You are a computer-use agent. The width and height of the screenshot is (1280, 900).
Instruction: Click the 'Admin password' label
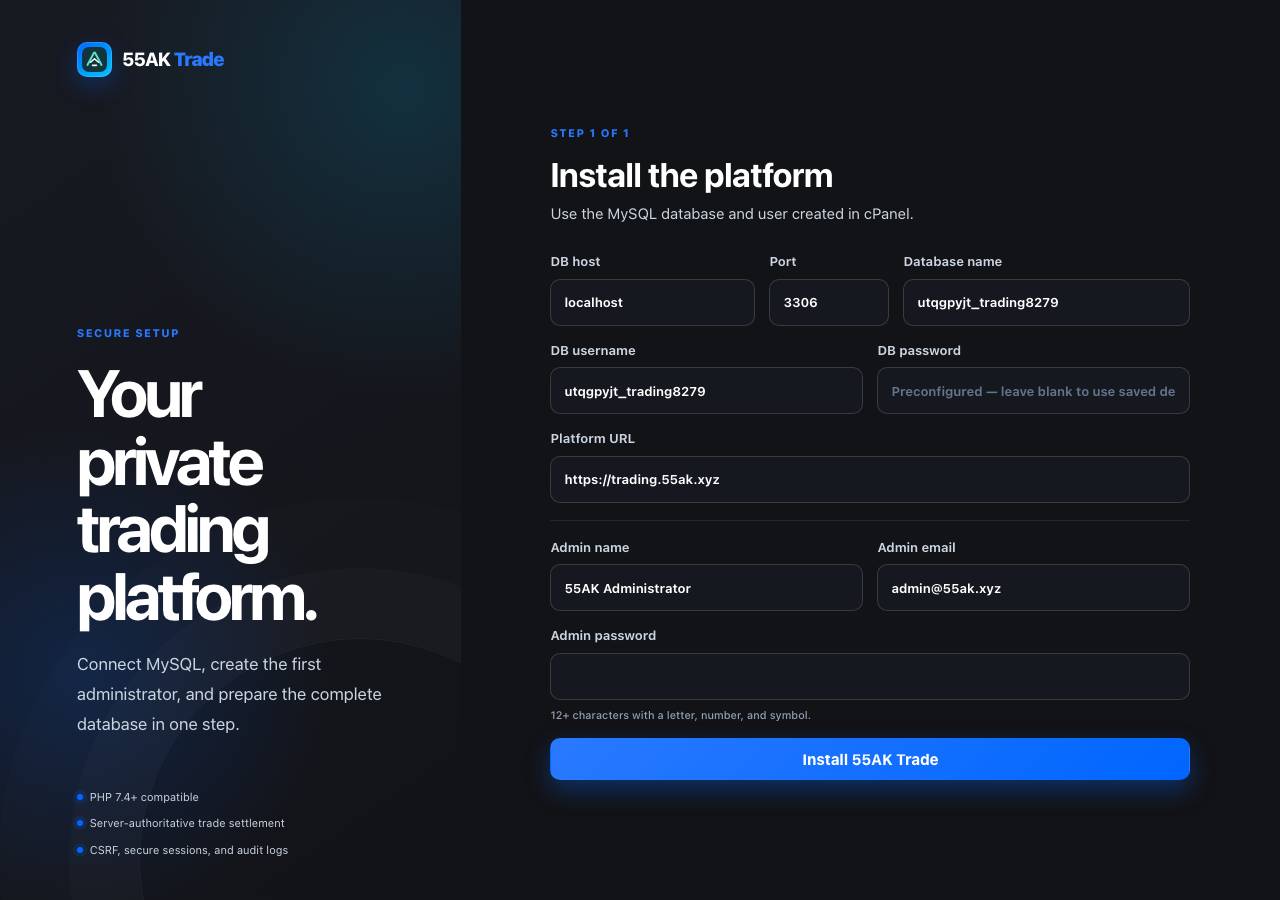(x=603, y=636)
